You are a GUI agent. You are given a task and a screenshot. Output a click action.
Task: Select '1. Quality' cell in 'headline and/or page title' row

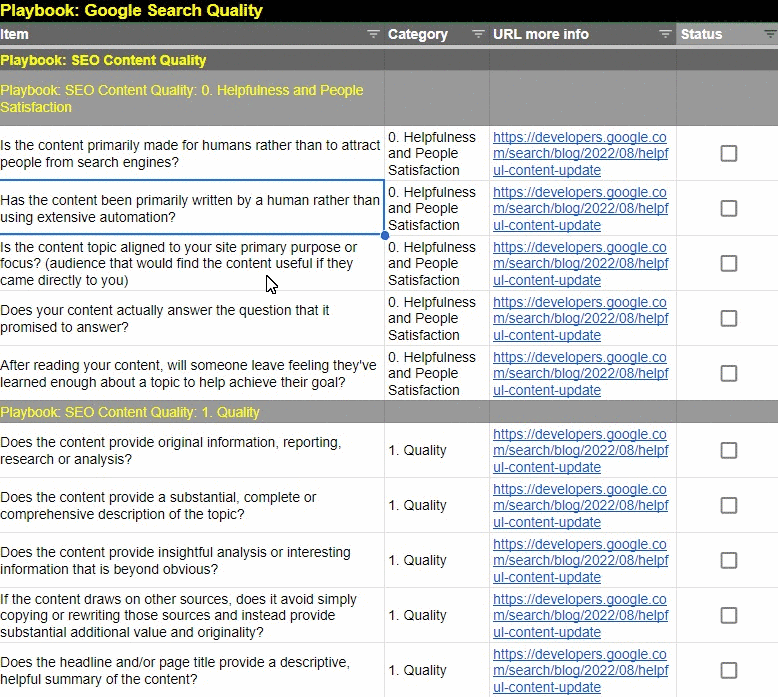437,671
